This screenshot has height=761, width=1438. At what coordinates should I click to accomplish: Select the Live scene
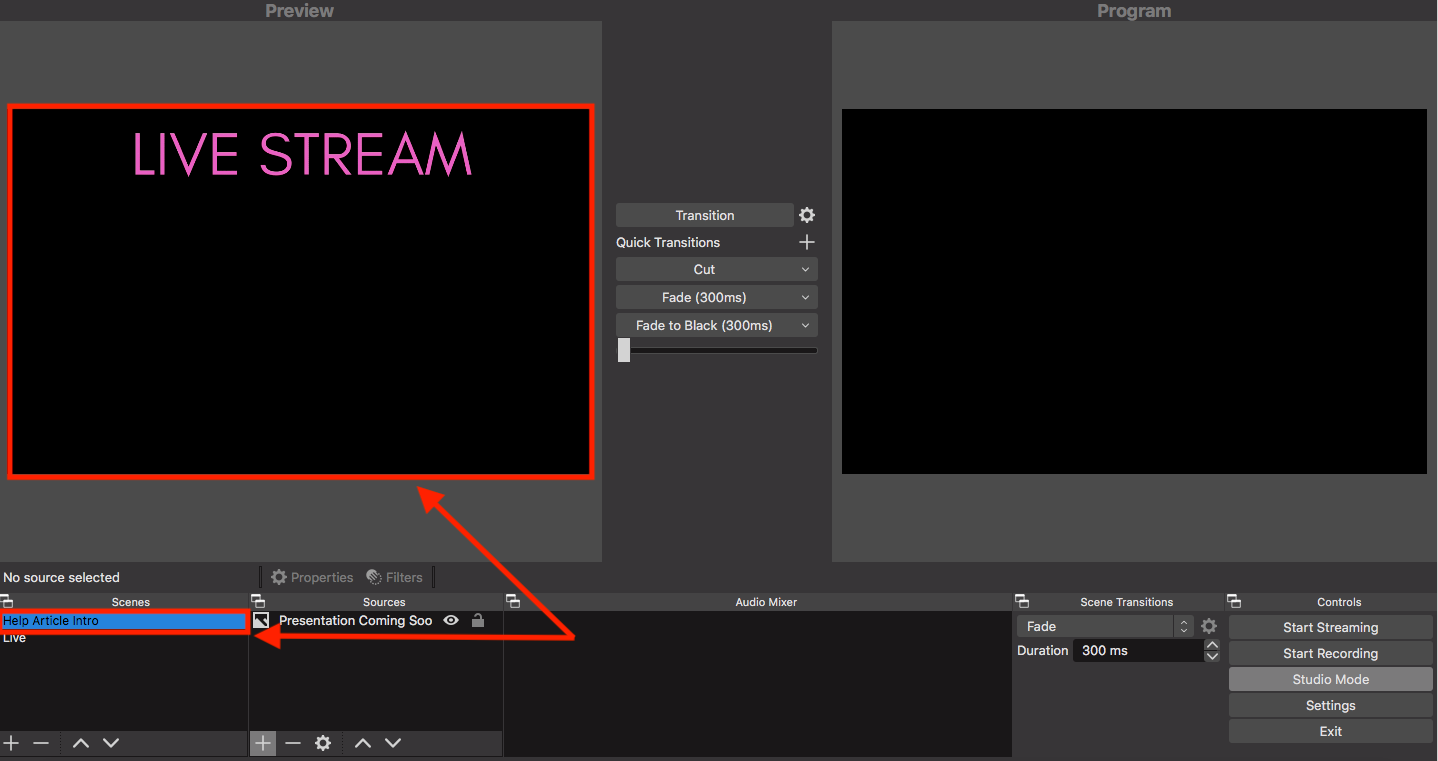pos(15,638)
